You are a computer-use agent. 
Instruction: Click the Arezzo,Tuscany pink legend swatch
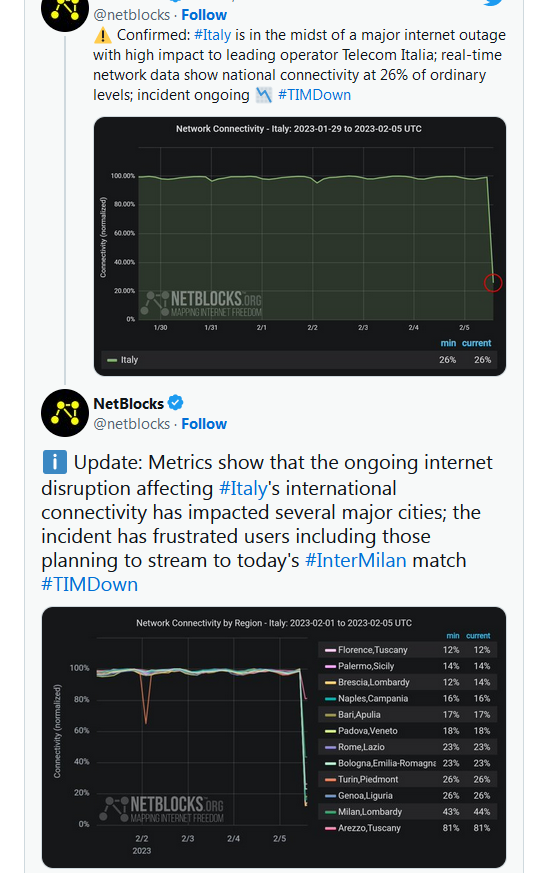330,828
